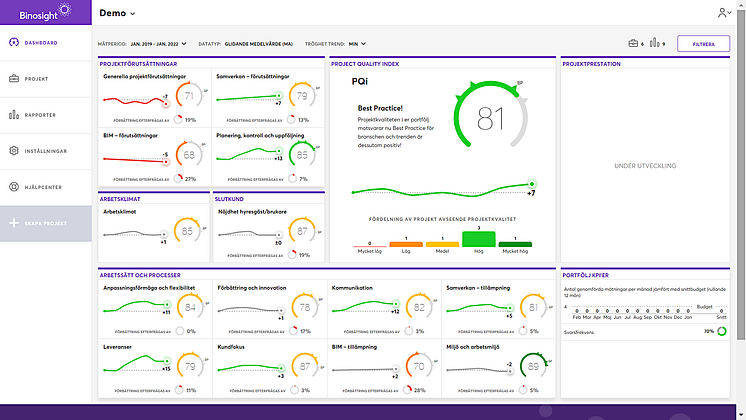Click the BIM – tillämpning 28% improvement ring
The image size is (746, 420).
pyautogui.click(x=408, y=390)
